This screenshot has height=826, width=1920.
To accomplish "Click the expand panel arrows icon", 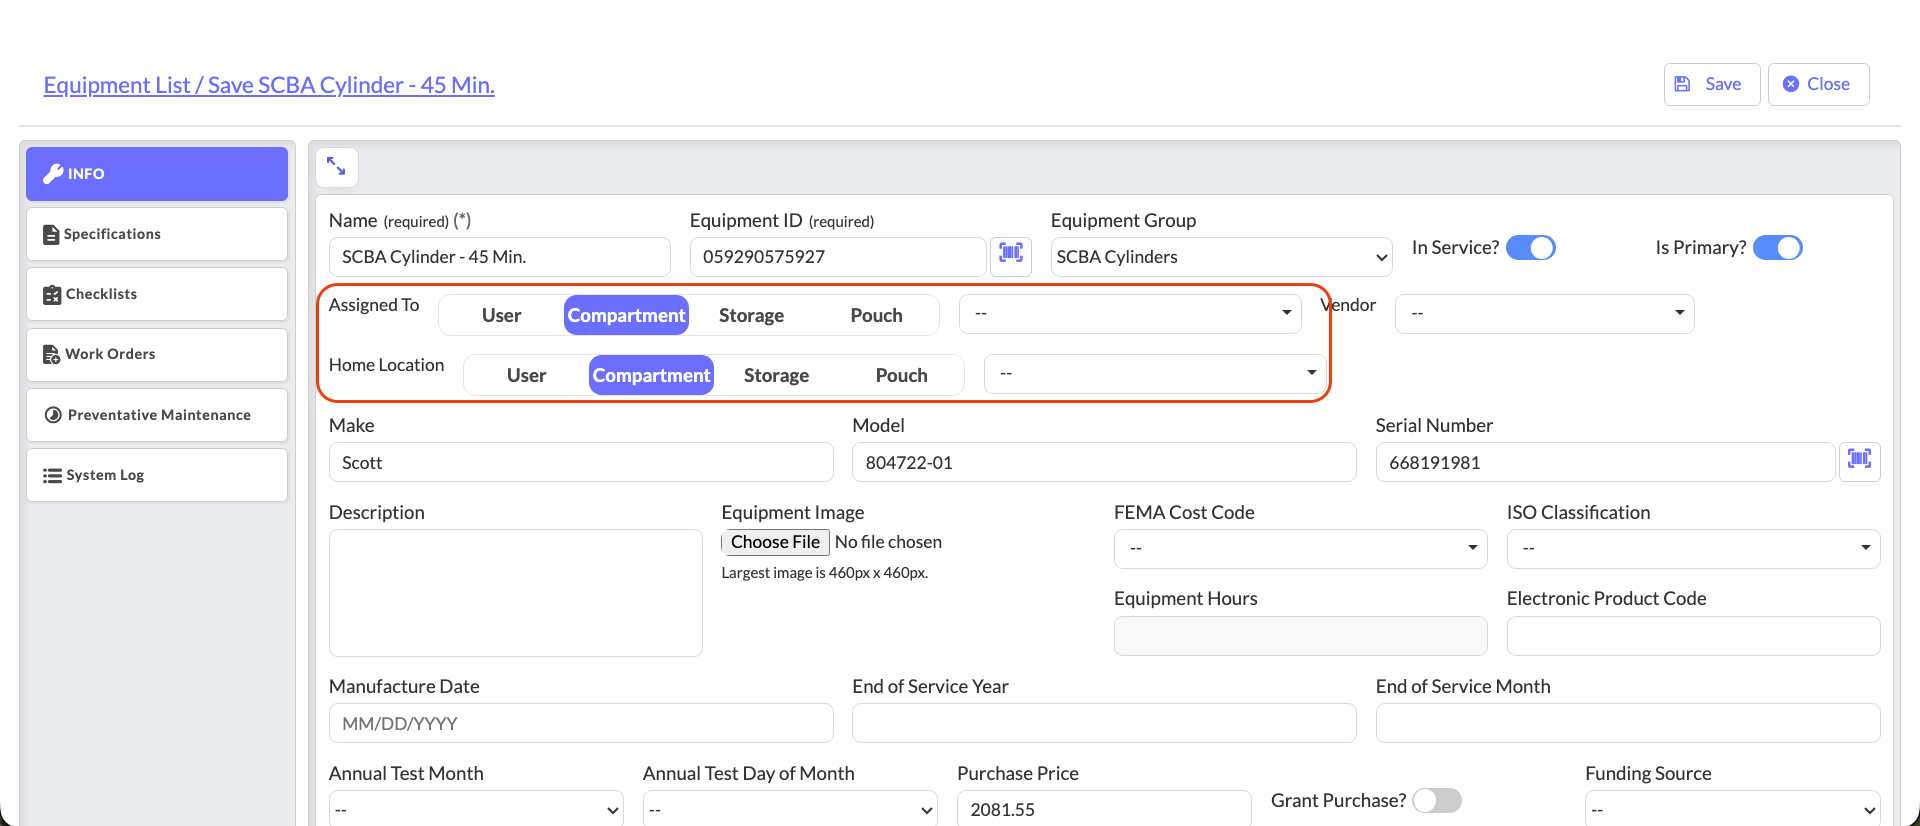I will (x=336, y=167).
